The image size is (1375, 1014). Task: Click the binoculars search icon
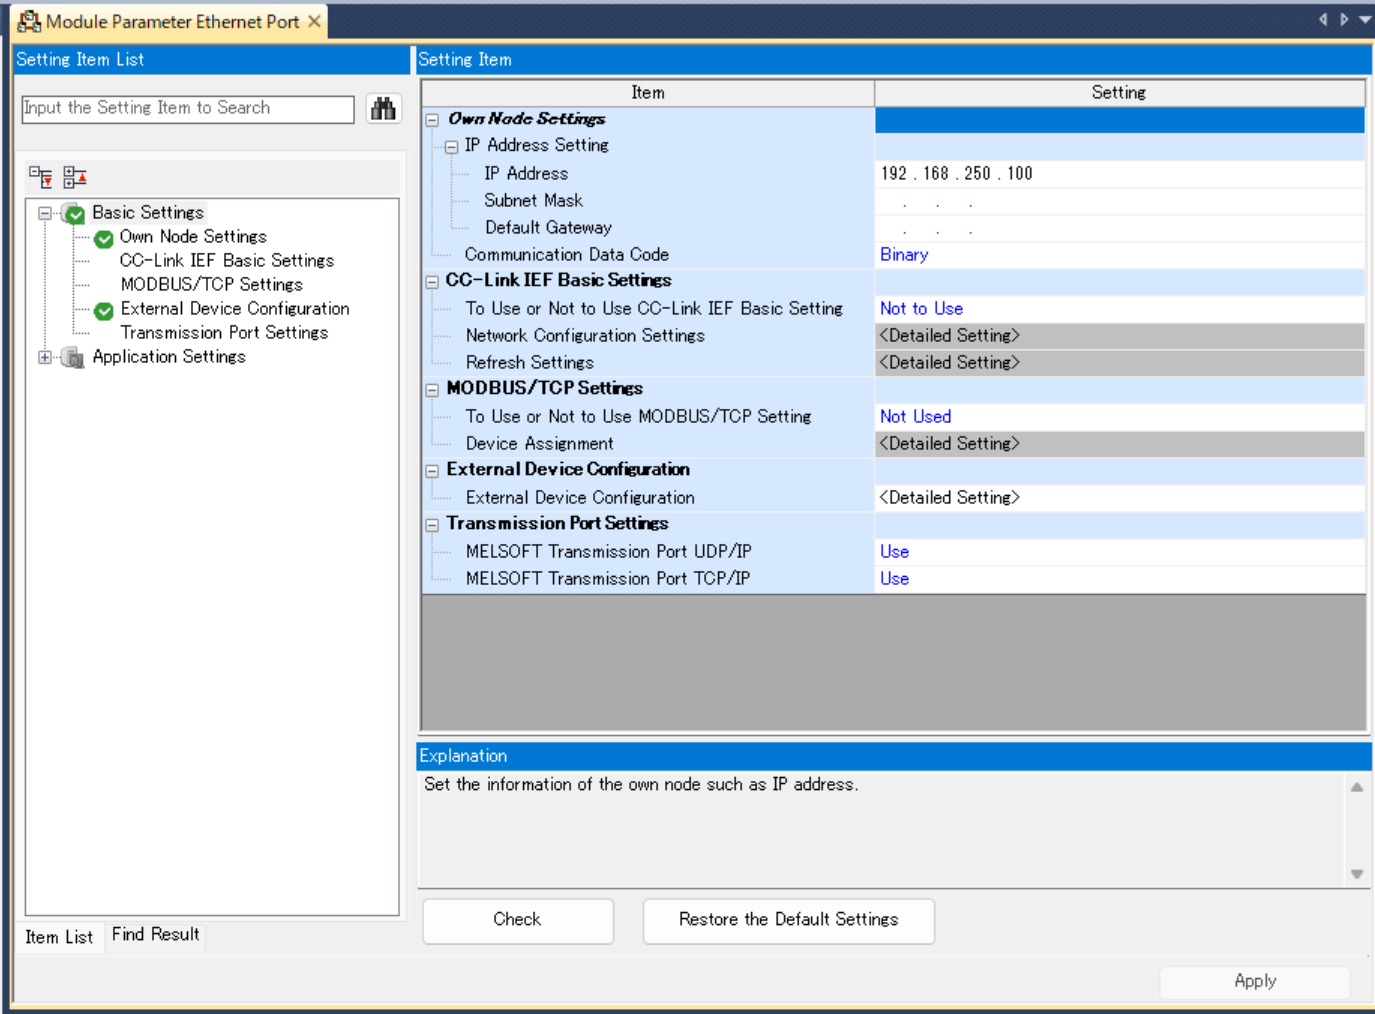383,108
